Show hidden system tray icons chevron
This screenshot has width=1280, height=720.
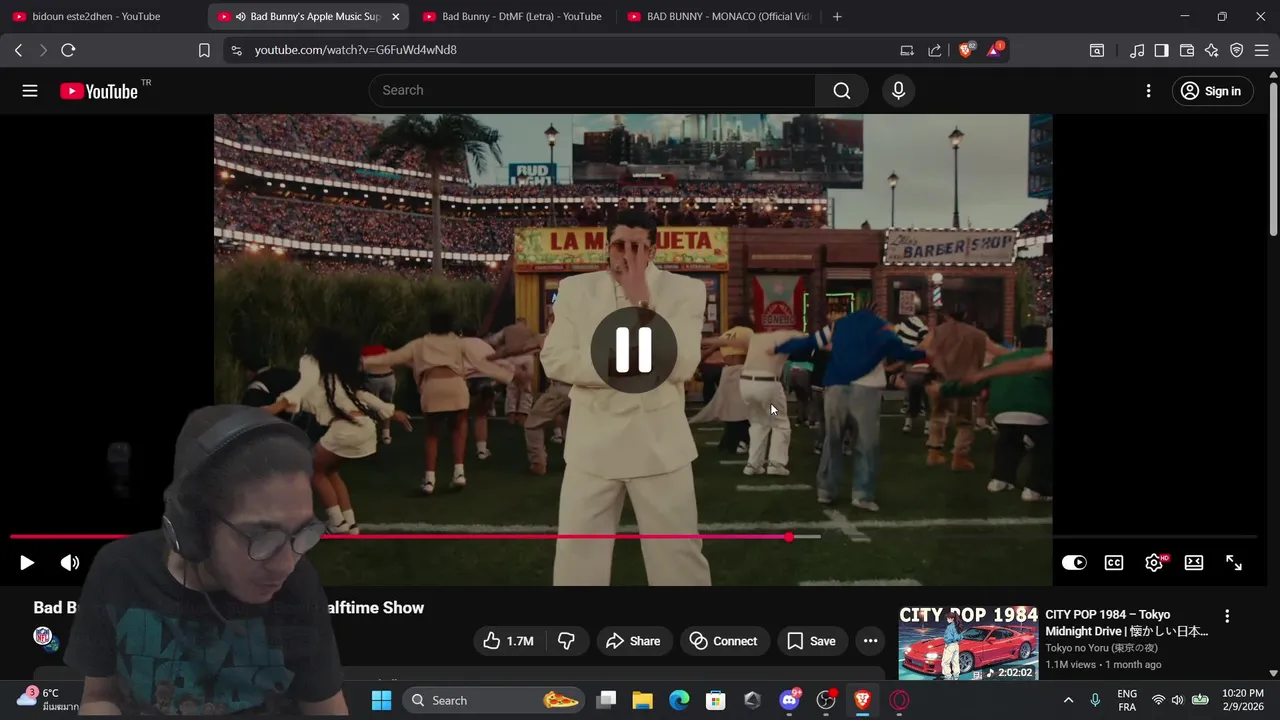click(1068, 700)
